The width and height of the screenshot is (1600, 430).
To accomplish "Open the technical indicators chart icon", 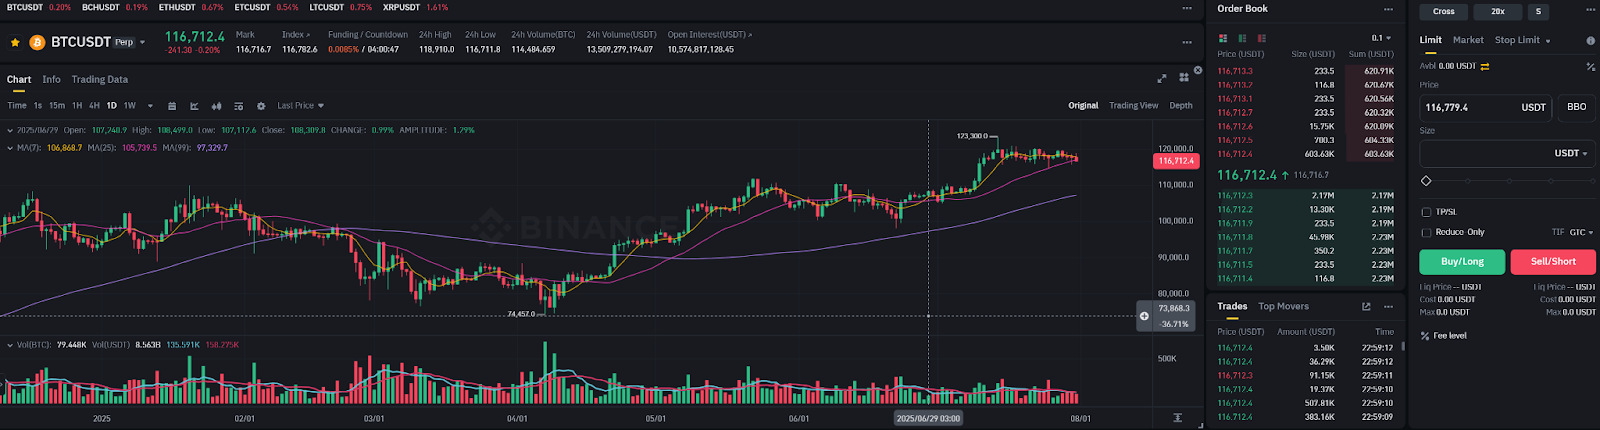I will pyautogui.click(x=194, y=106).
